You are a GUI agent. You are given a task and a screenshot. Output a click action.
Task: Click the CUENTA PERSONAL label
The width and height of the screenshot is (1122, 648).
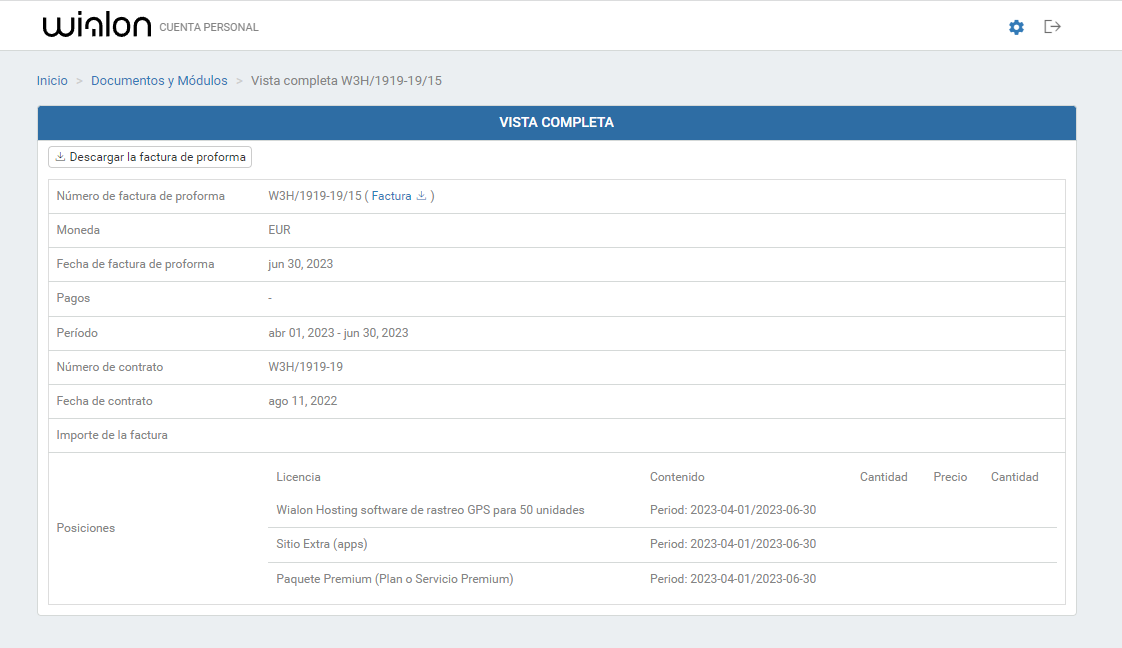tap(209, 28)
